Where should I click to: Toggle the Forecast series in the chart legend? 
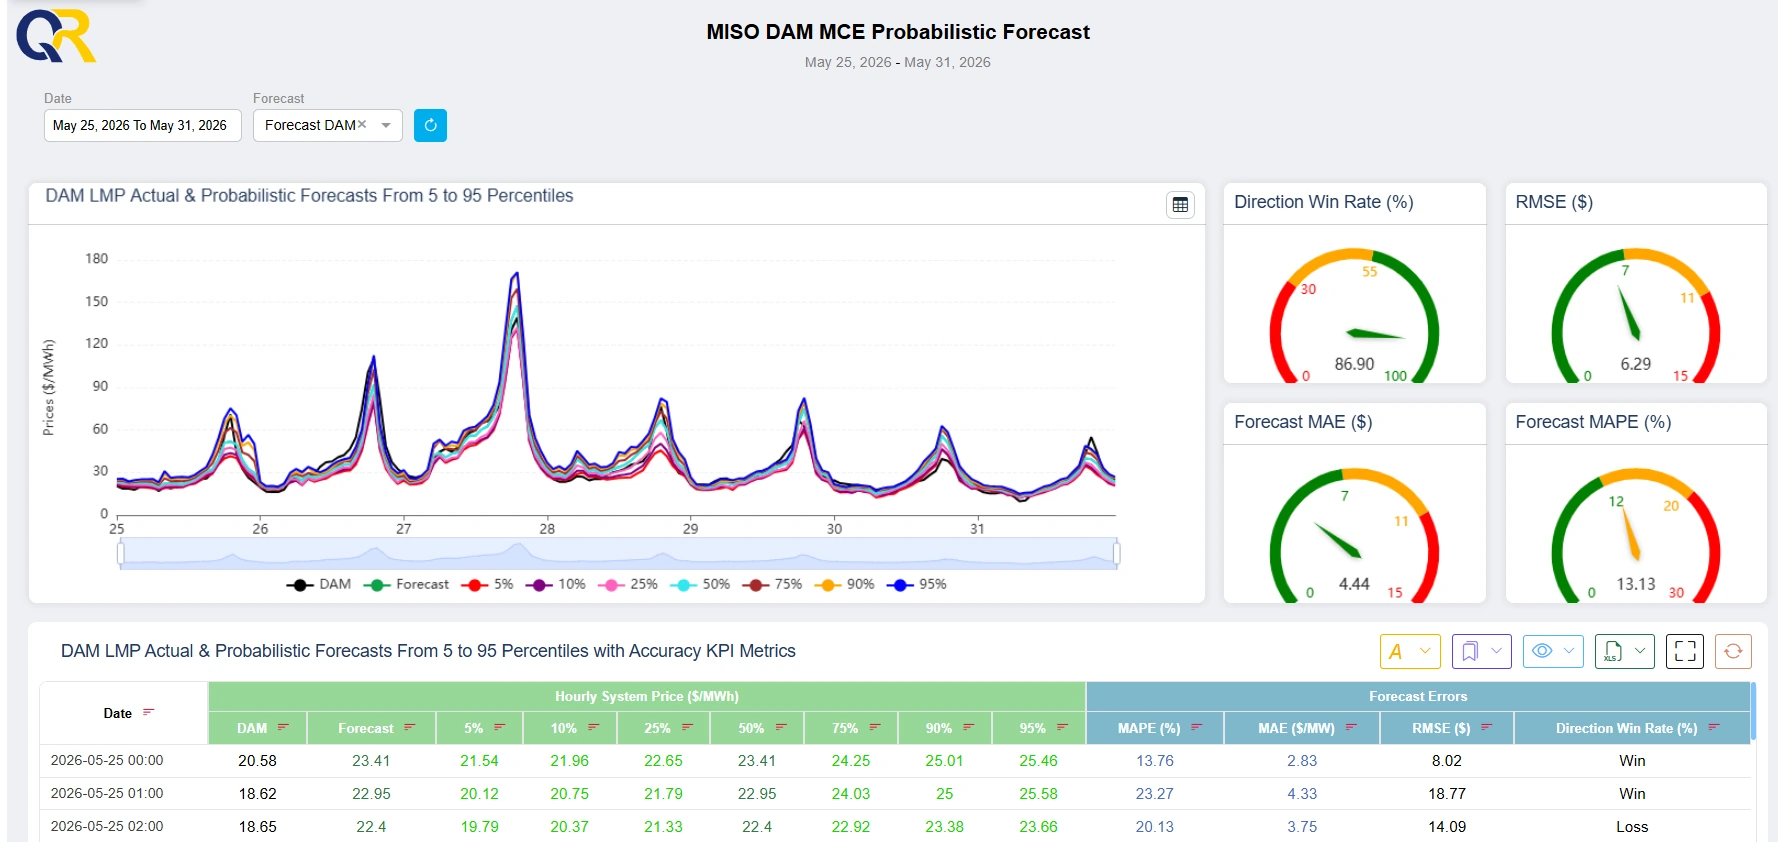[406, 584]
